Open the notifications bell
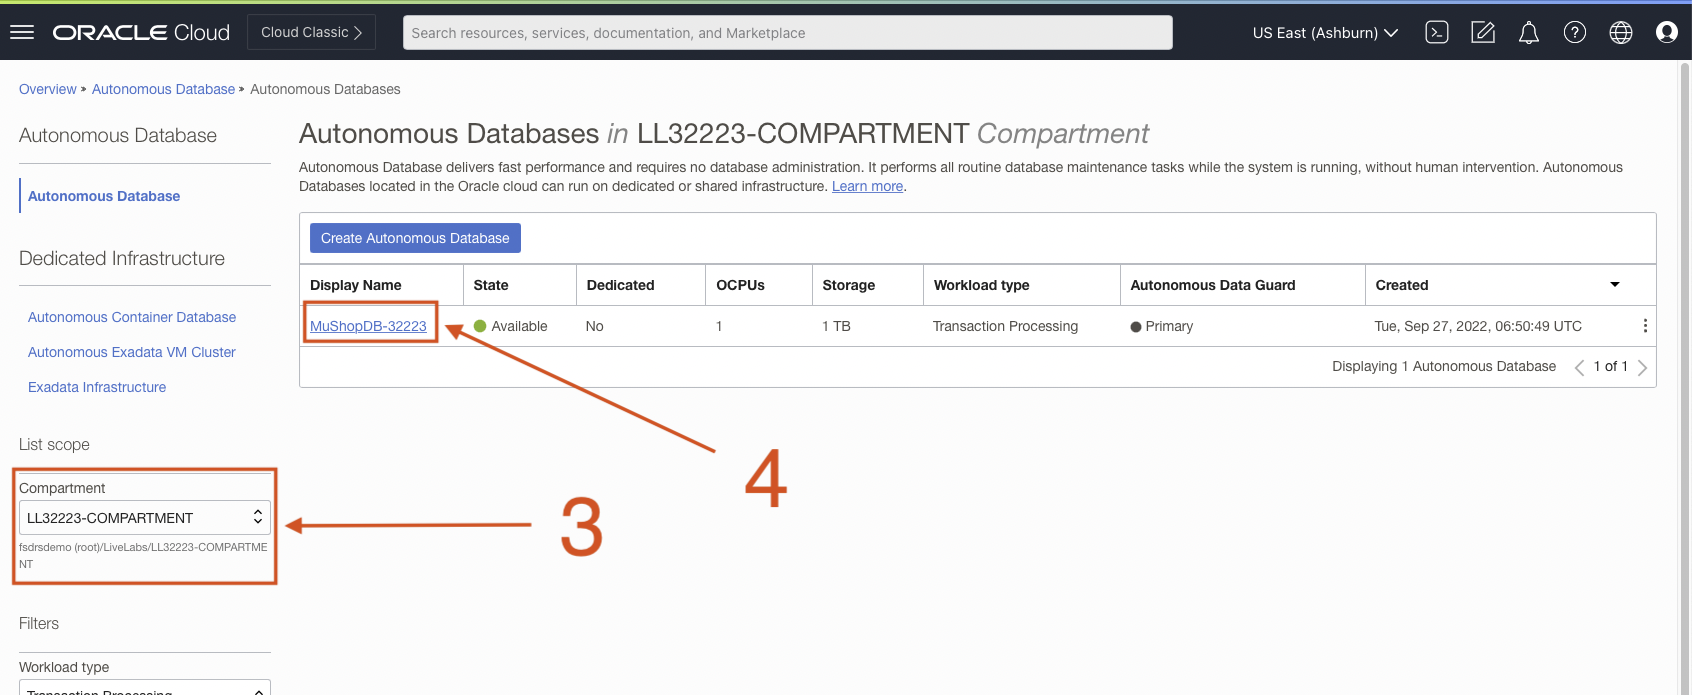This screenshot has width=1692, height=695. pos(1529,32)
